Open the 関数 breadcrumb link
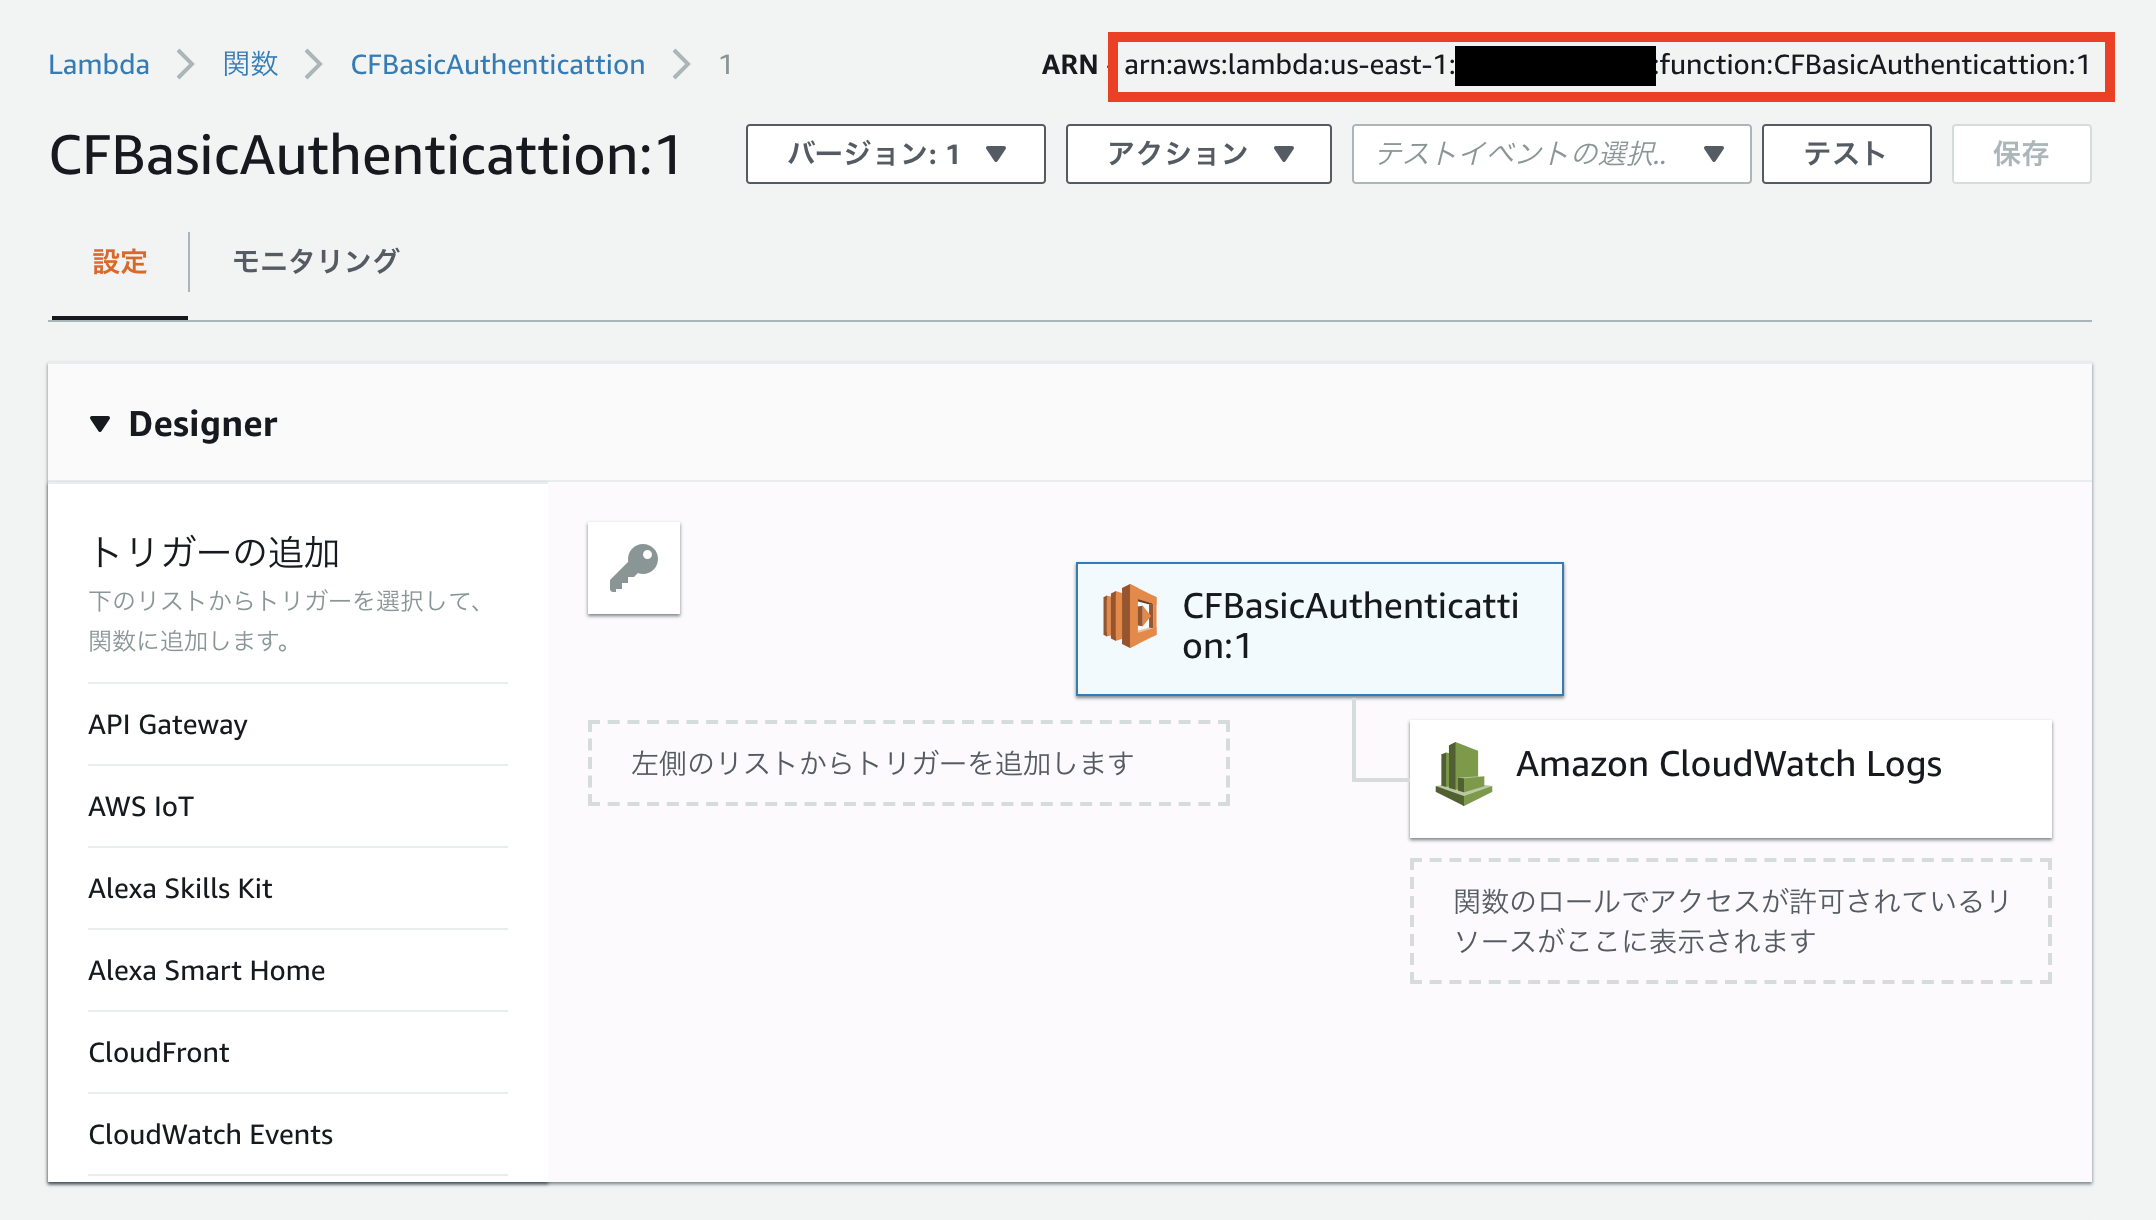 [x=250, y=65]
